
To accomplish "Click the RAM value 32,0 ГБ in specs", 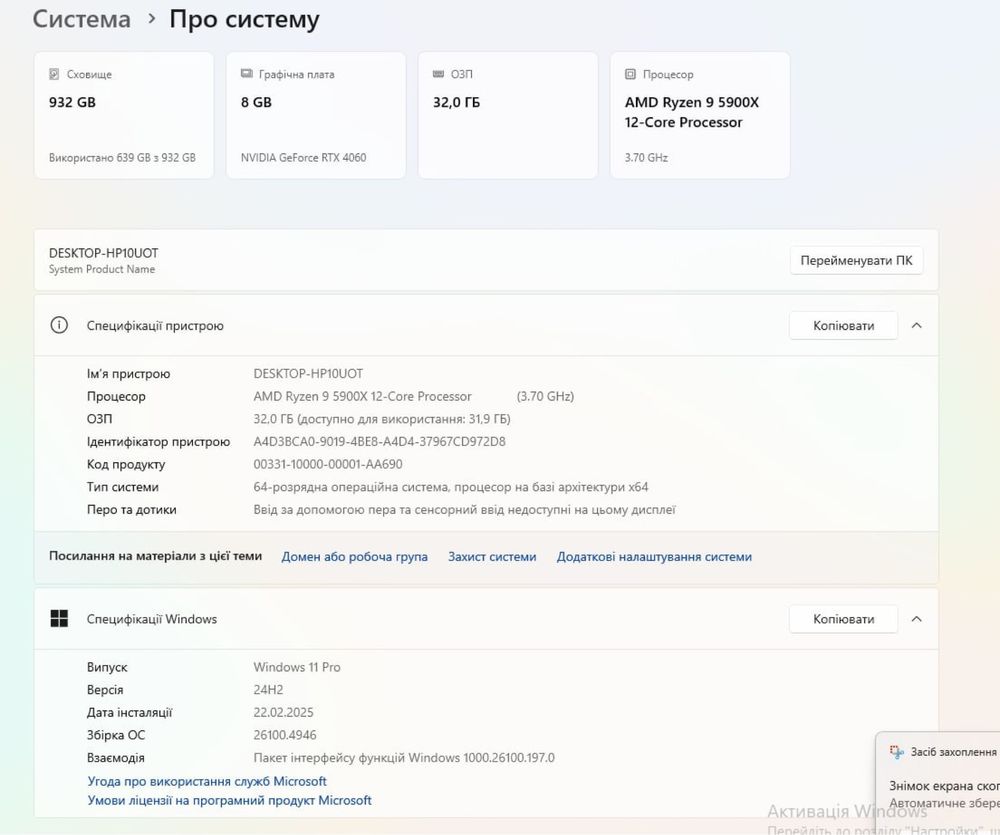I will [x=382, y=419].
